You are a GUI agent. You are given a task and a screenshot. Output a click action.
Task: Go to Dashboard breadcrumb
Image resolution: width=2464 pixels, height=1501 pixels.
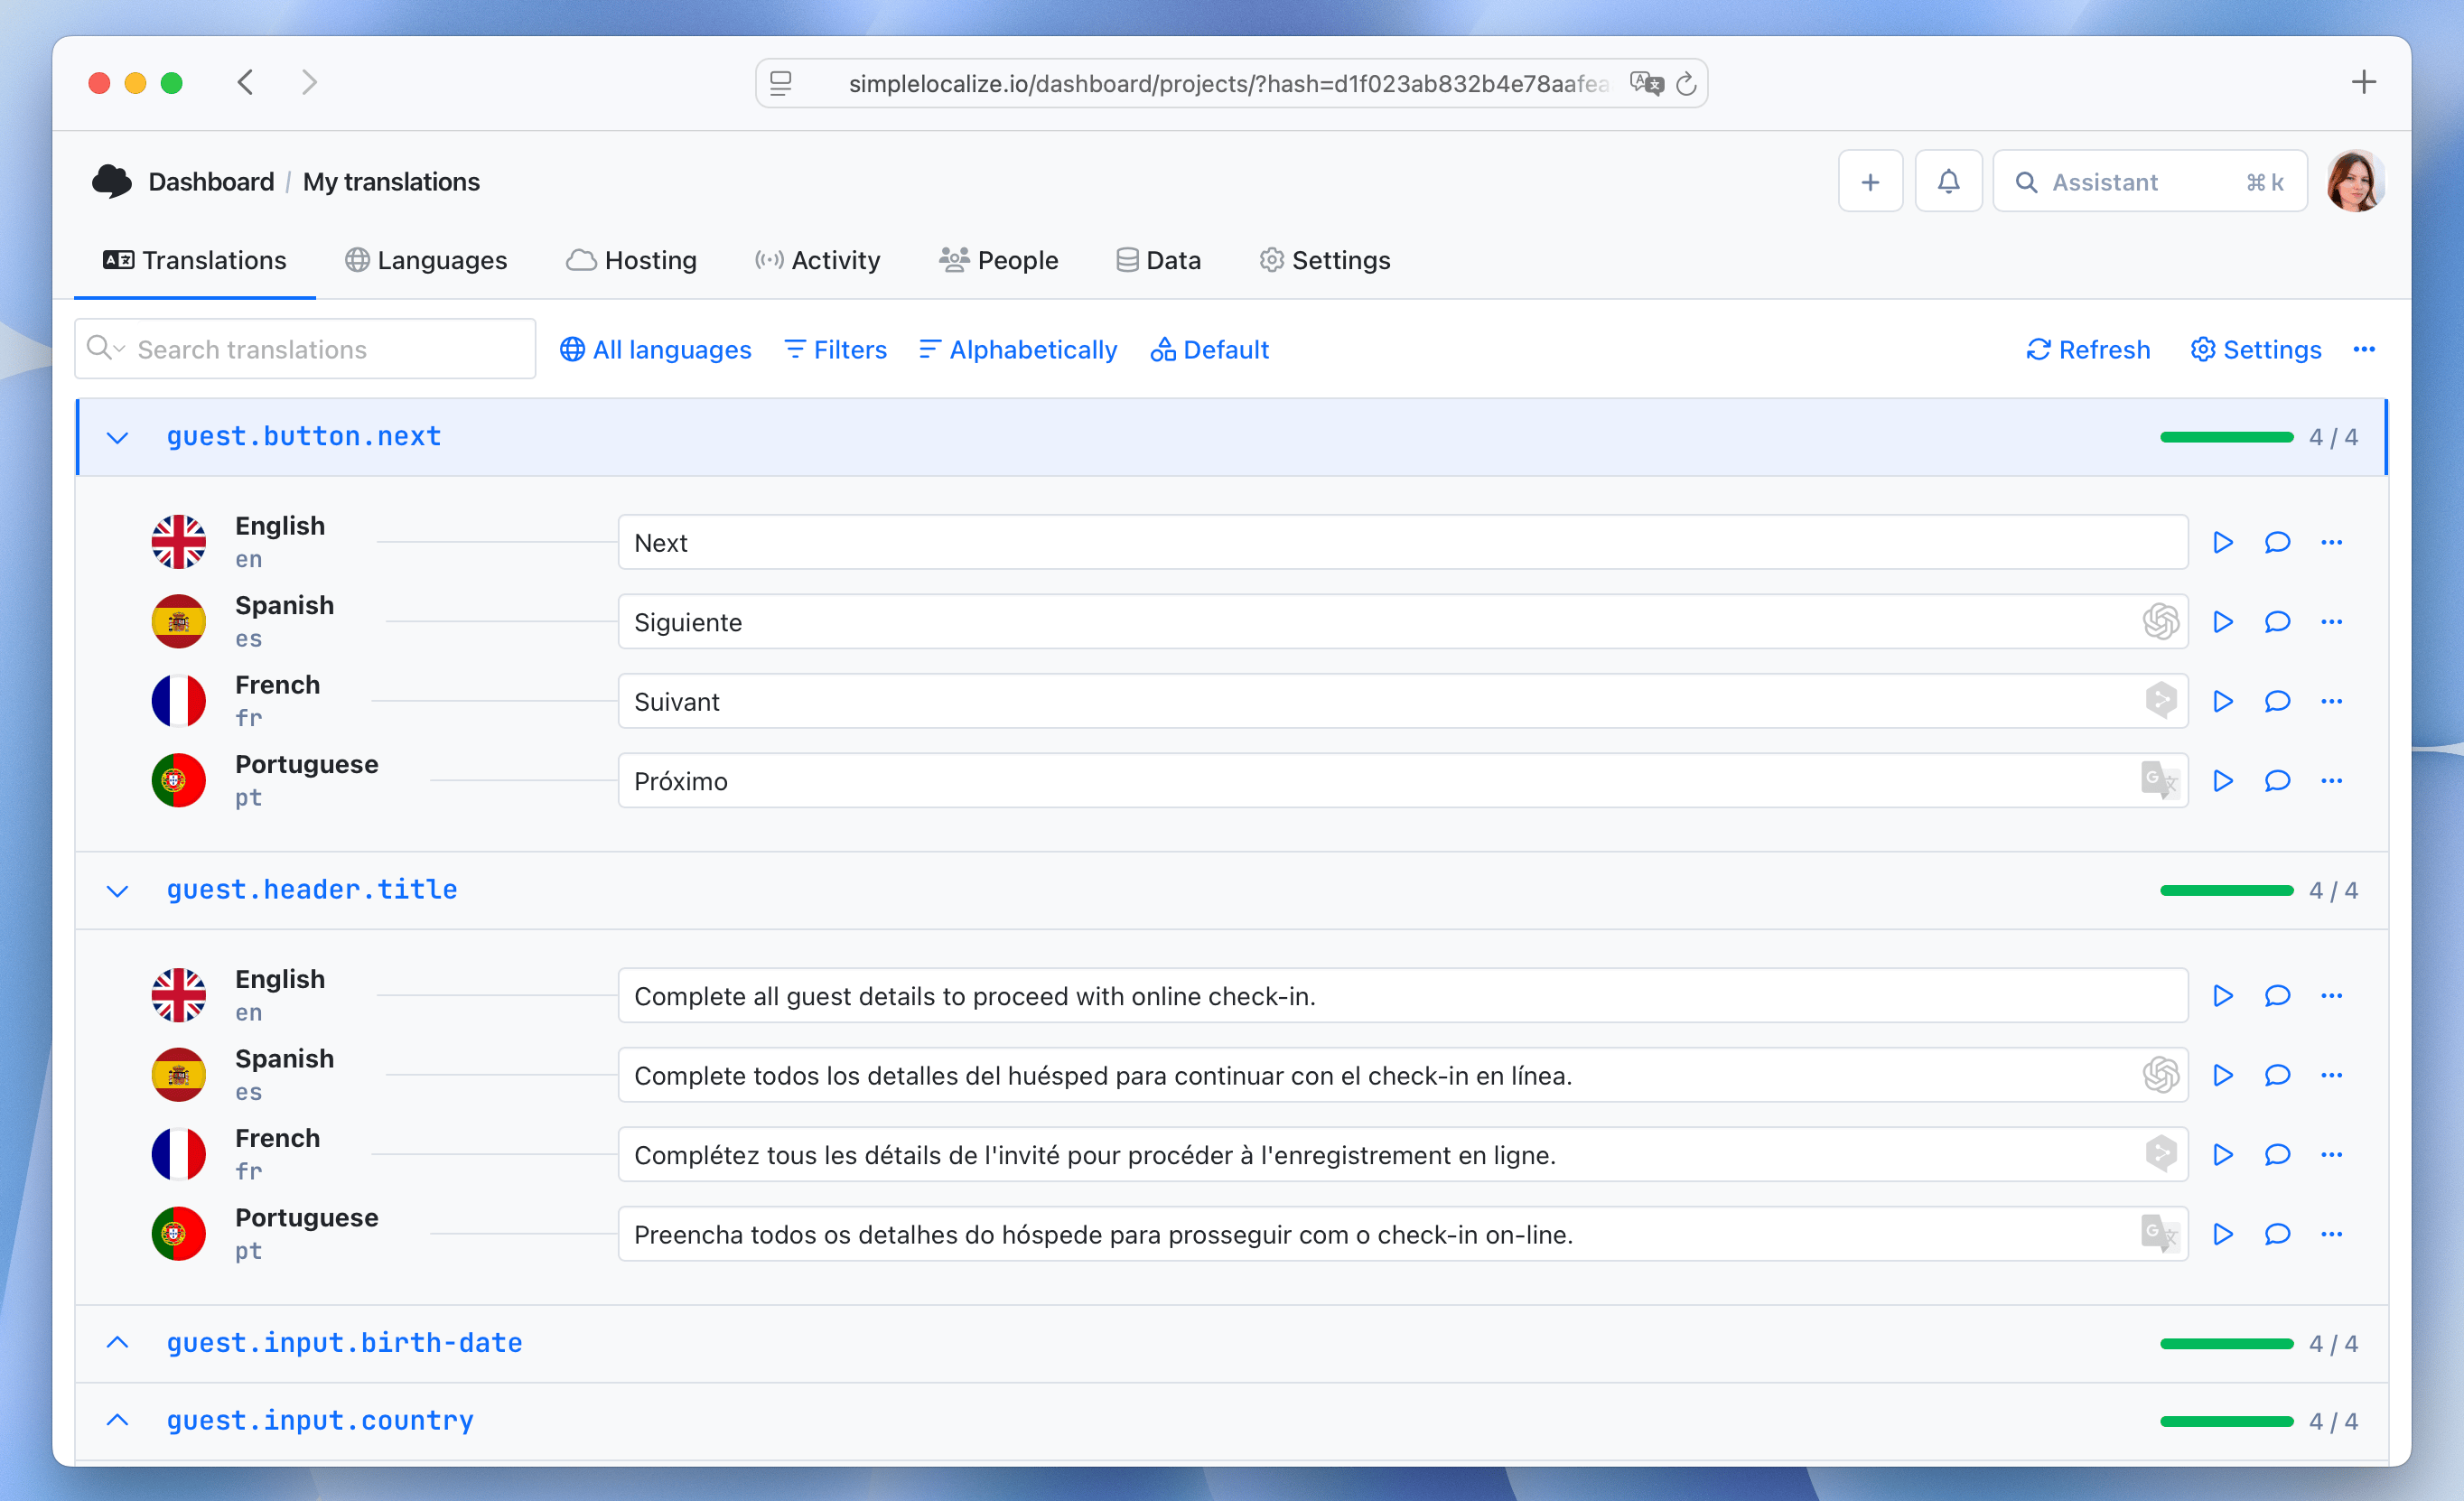(211, 181)
